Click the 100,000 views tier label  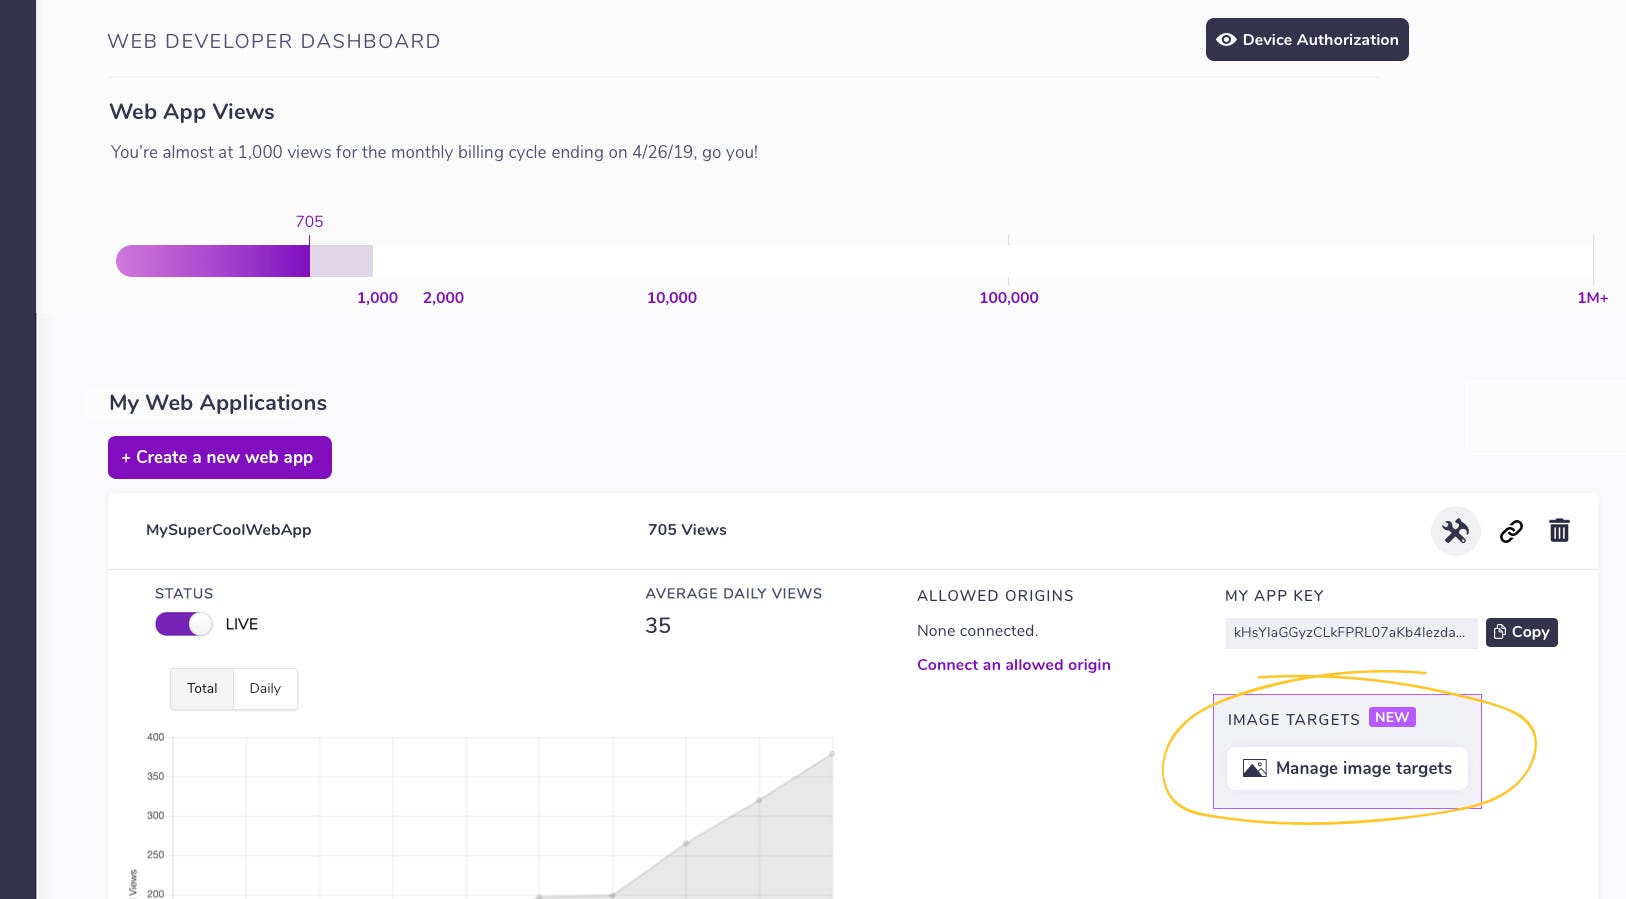[x=1009, y=298]
